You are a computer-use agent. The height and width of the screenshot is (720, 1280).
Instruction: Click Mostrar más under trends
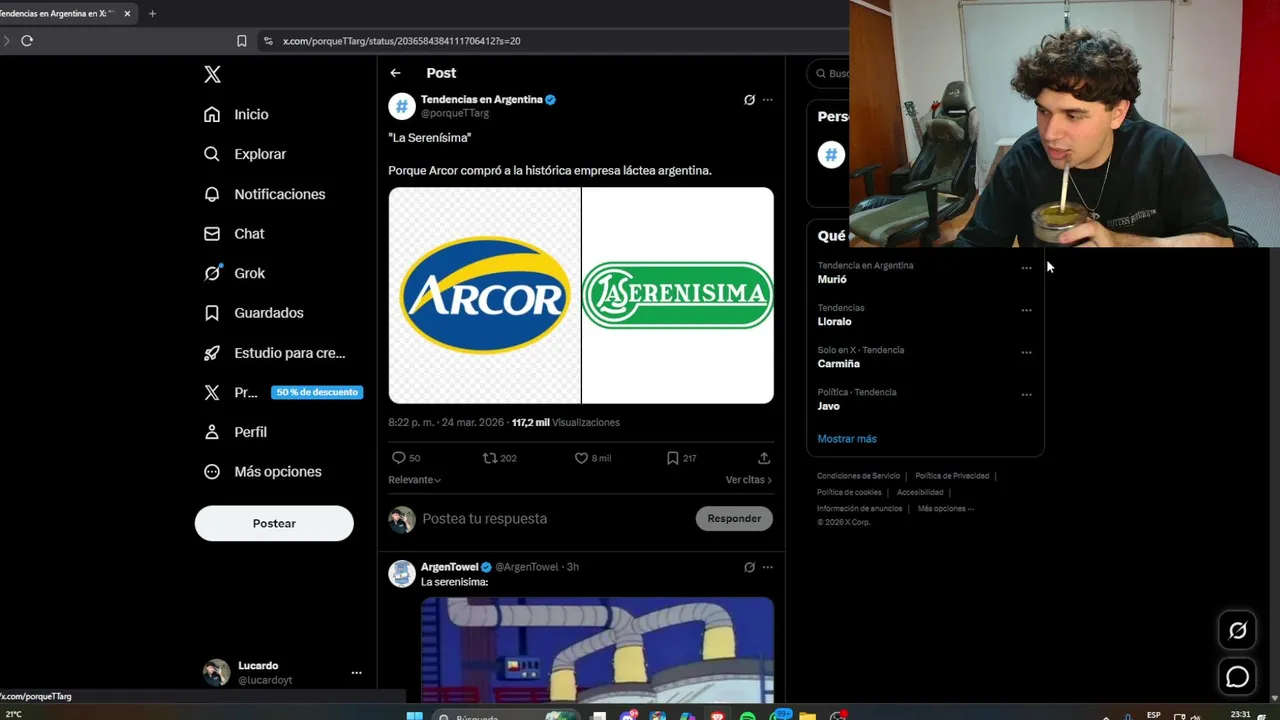(x=847, y=439)
